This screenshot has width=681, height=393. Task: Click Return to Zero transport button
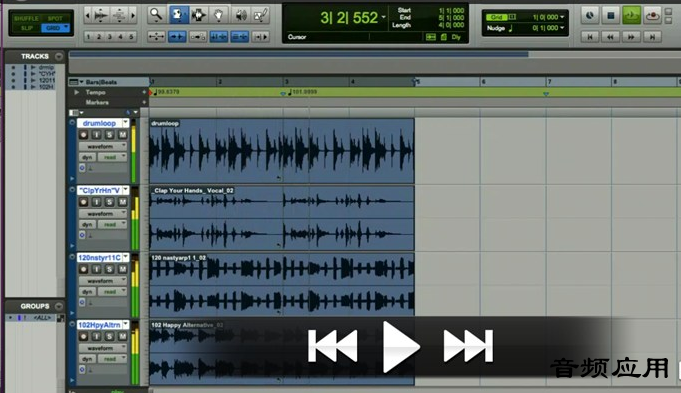click(590, 37)
